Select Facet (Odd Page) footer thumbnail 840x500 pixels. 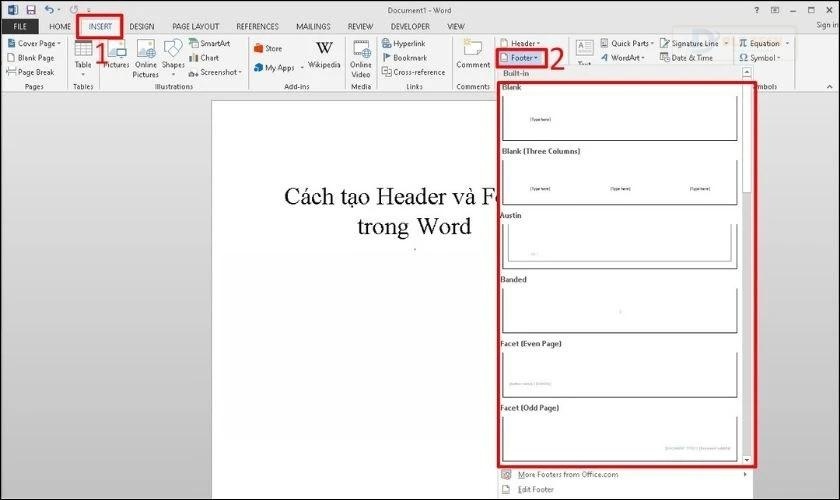(x=620, y=438)
